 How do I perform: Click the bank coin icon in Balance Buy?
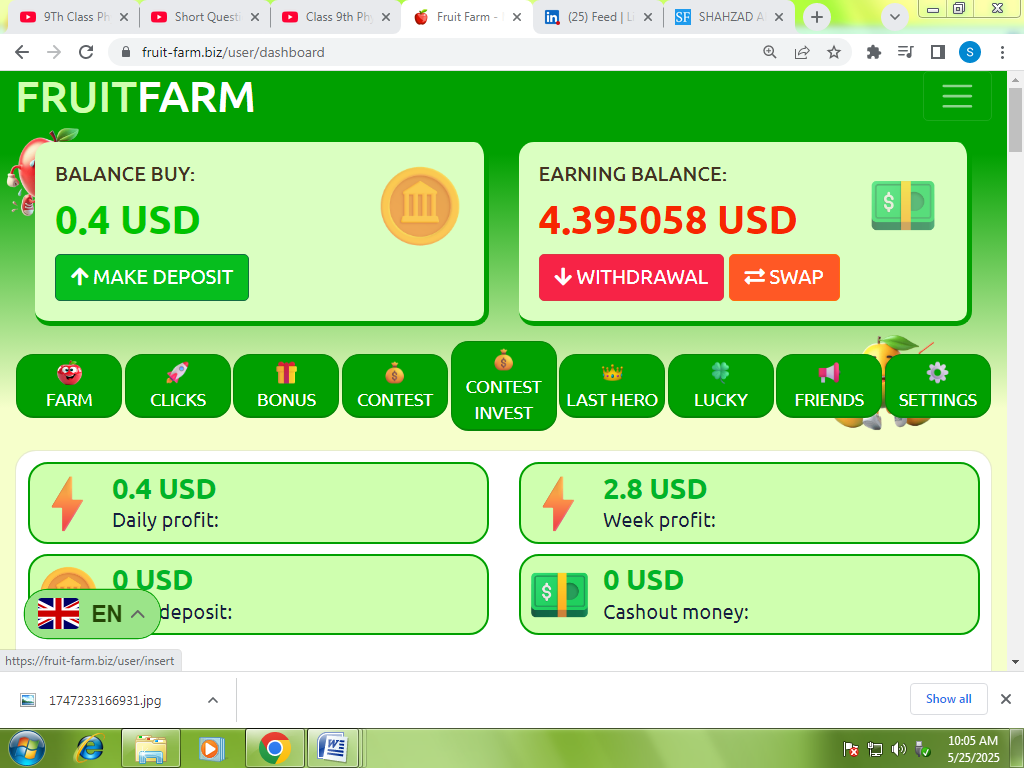(420, 206)
